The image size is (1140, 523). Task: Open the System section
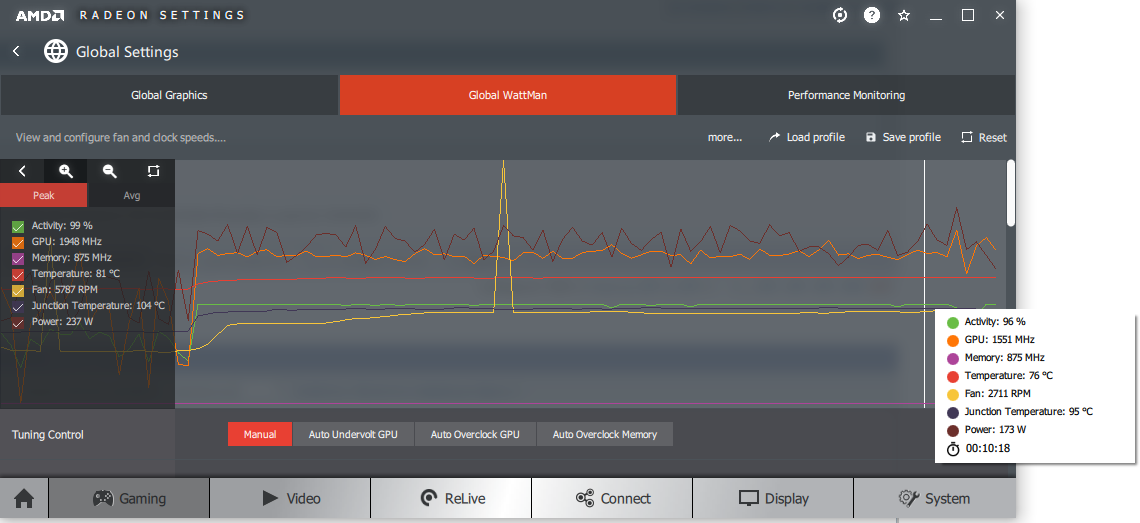coord(934,498)
